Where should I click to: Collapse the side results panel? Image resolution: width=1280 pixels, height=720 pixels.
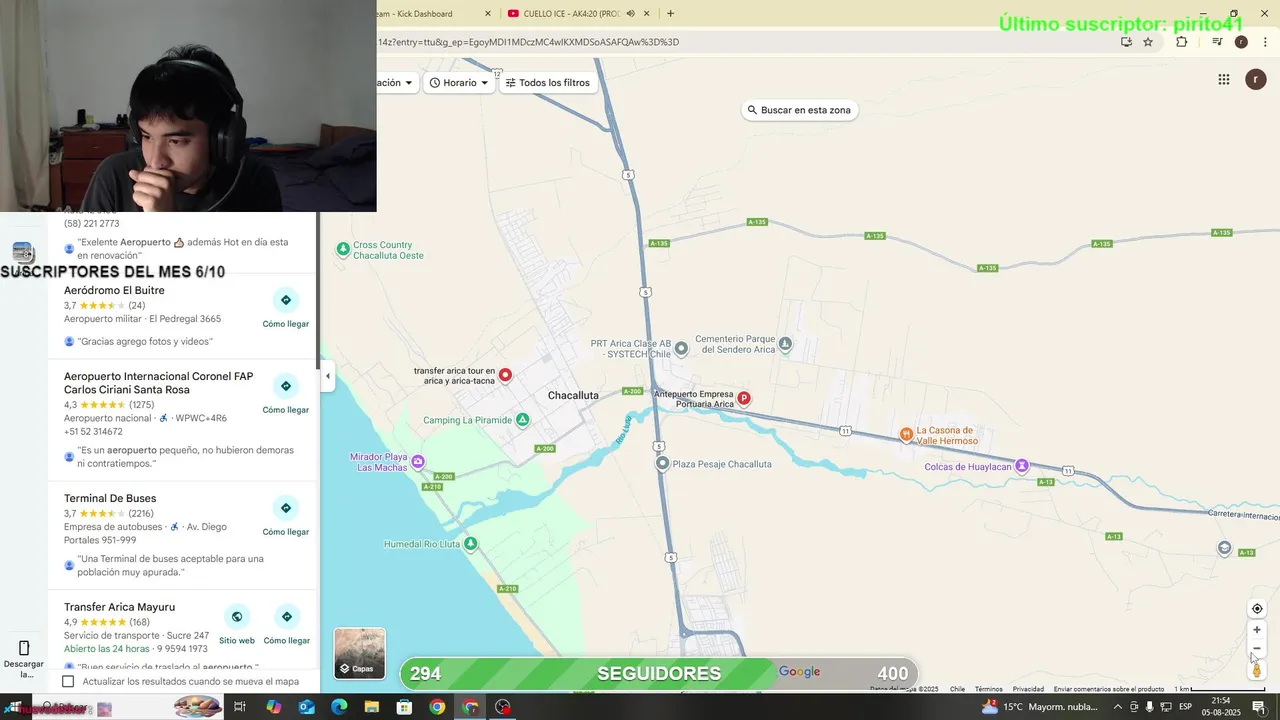tap(328, 376)
